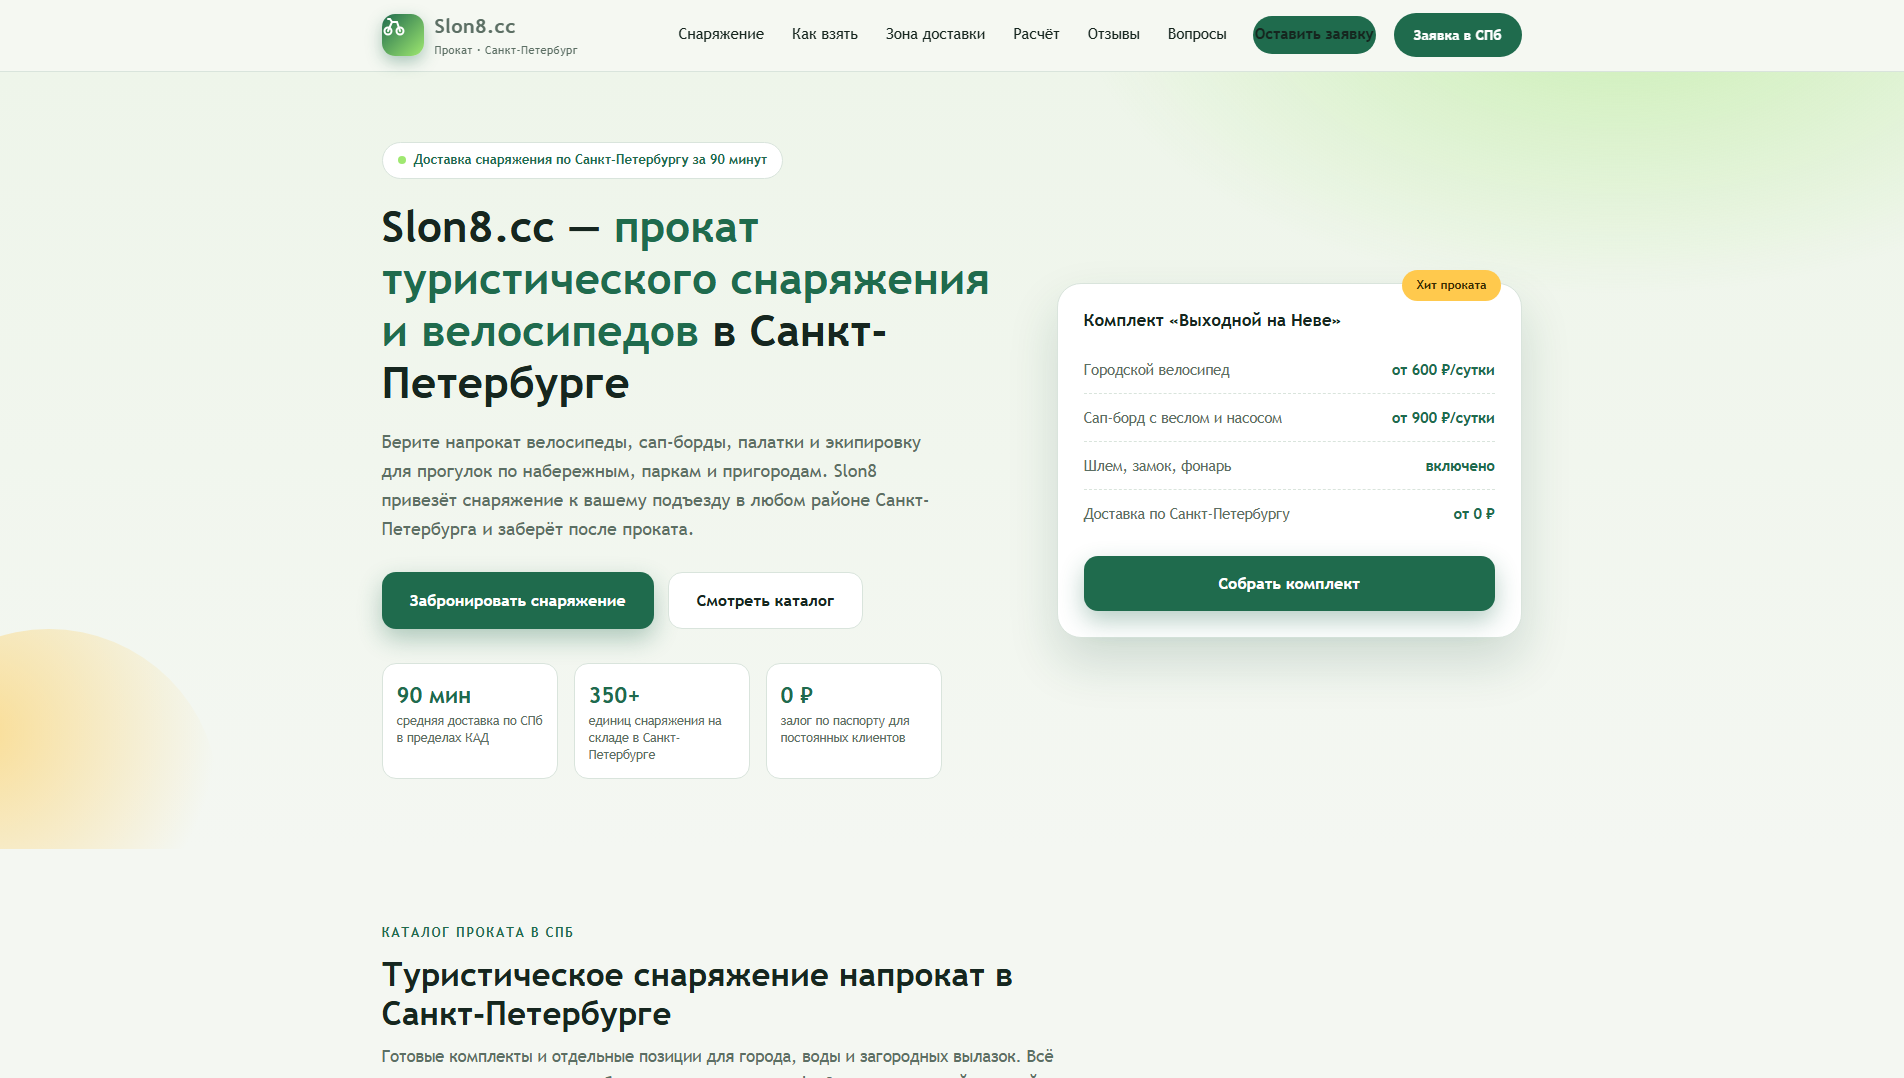Select Расчёт in the navigation
Screen dimensions: 1904x1078
click(1036, 34)
